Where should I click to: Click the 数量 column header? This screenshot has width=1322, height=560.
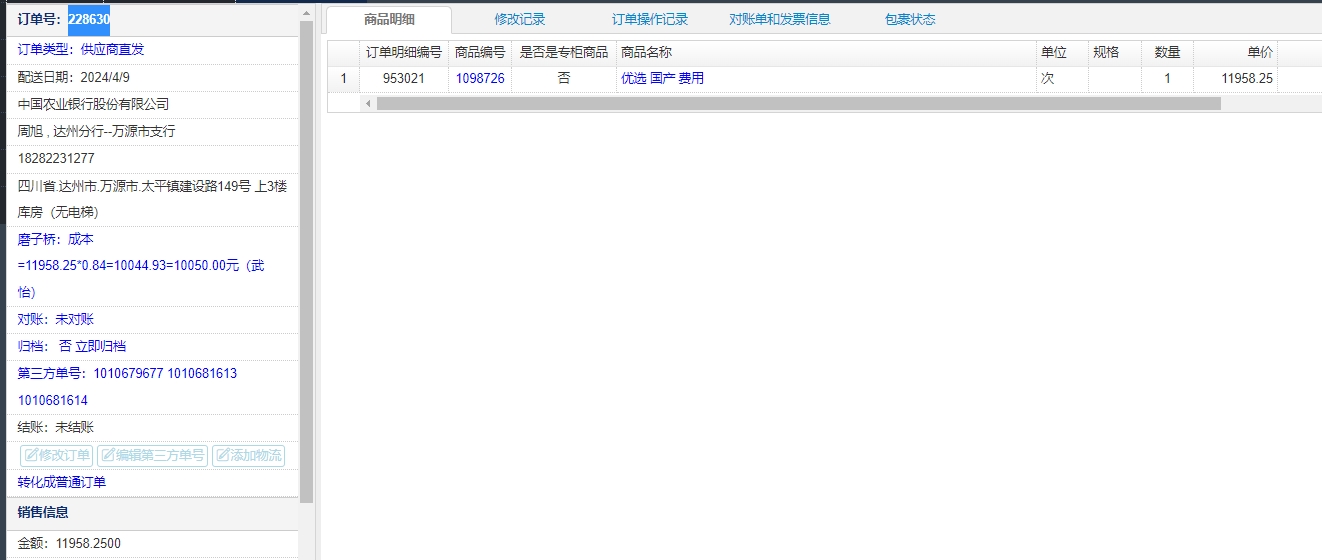coord(1167,52)
